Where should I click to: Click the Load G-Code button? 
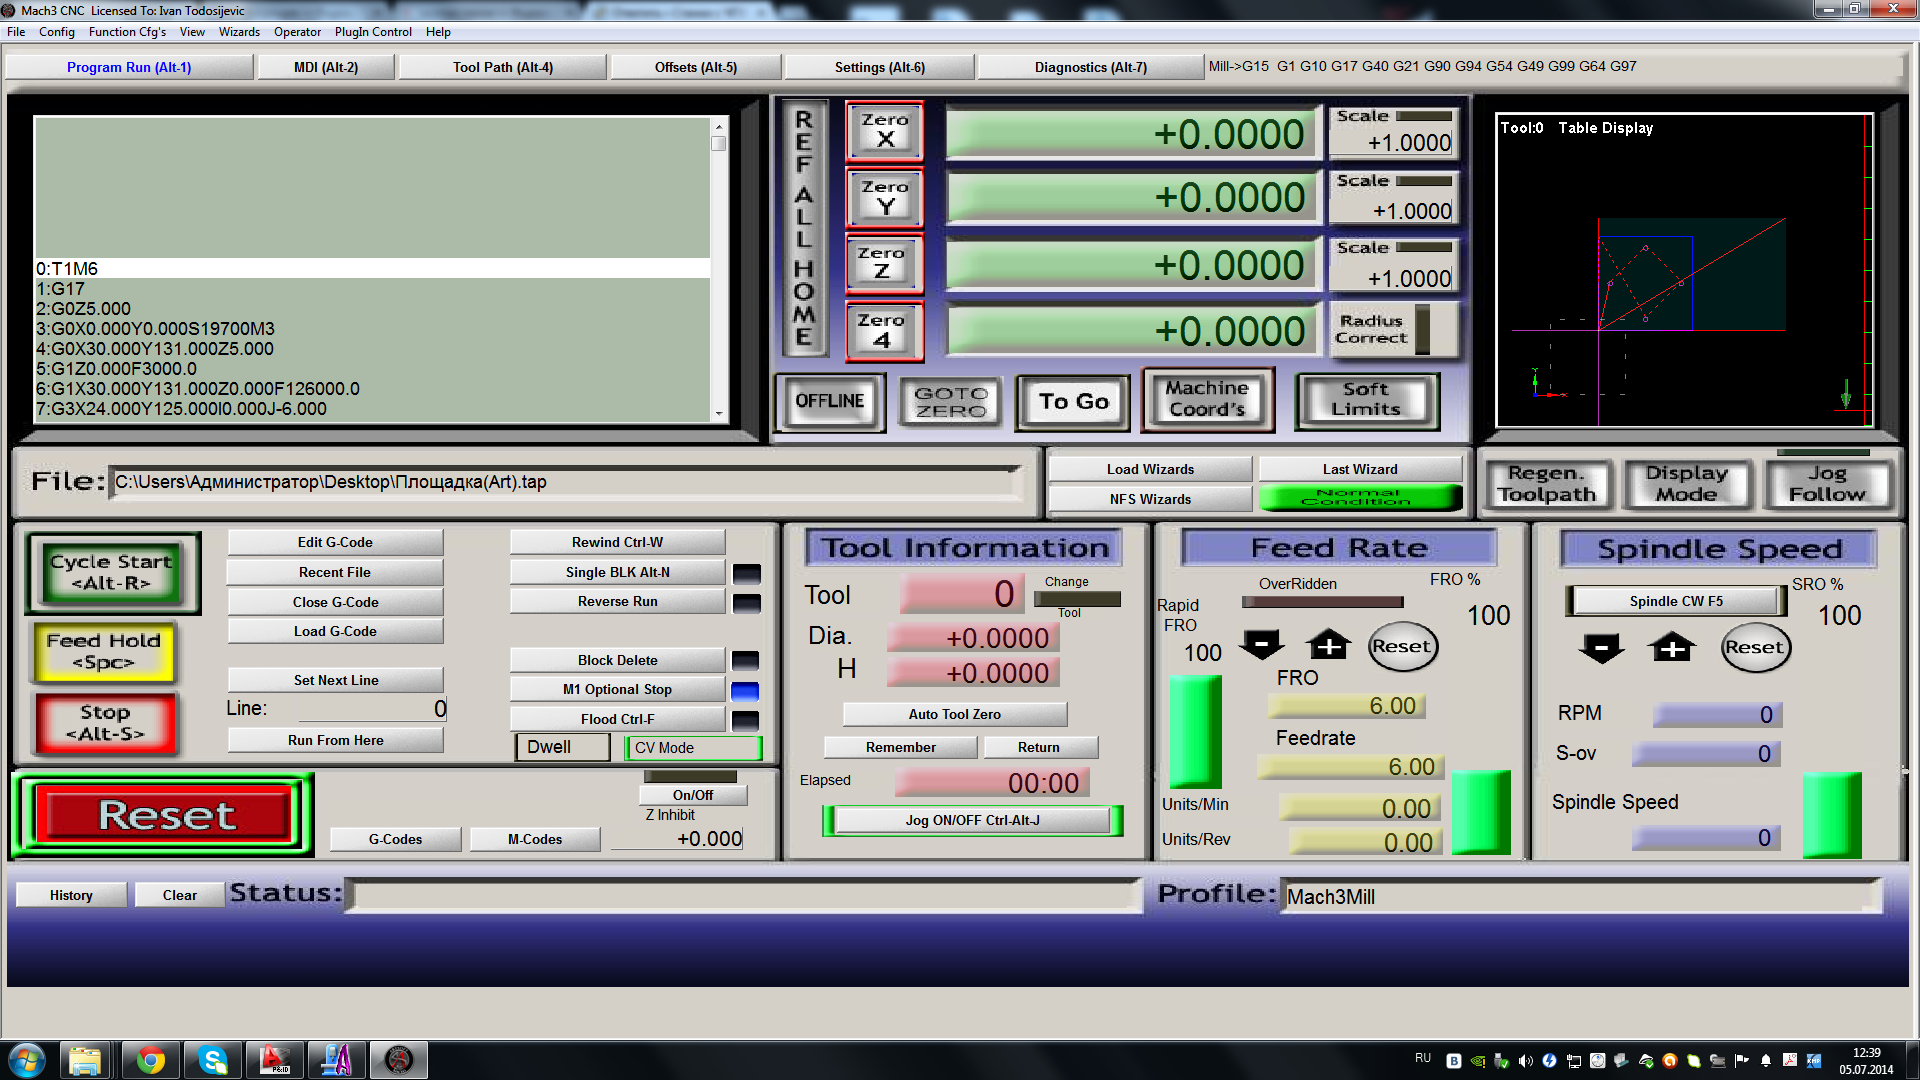click(335, 631)
